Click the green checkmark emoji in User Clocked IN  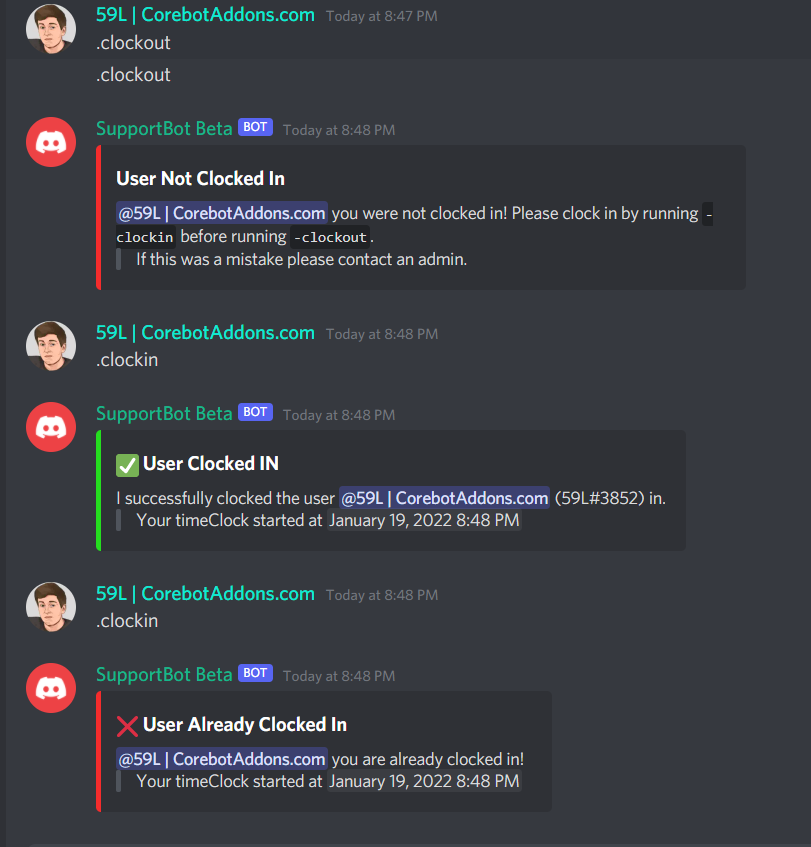(128, 465)
